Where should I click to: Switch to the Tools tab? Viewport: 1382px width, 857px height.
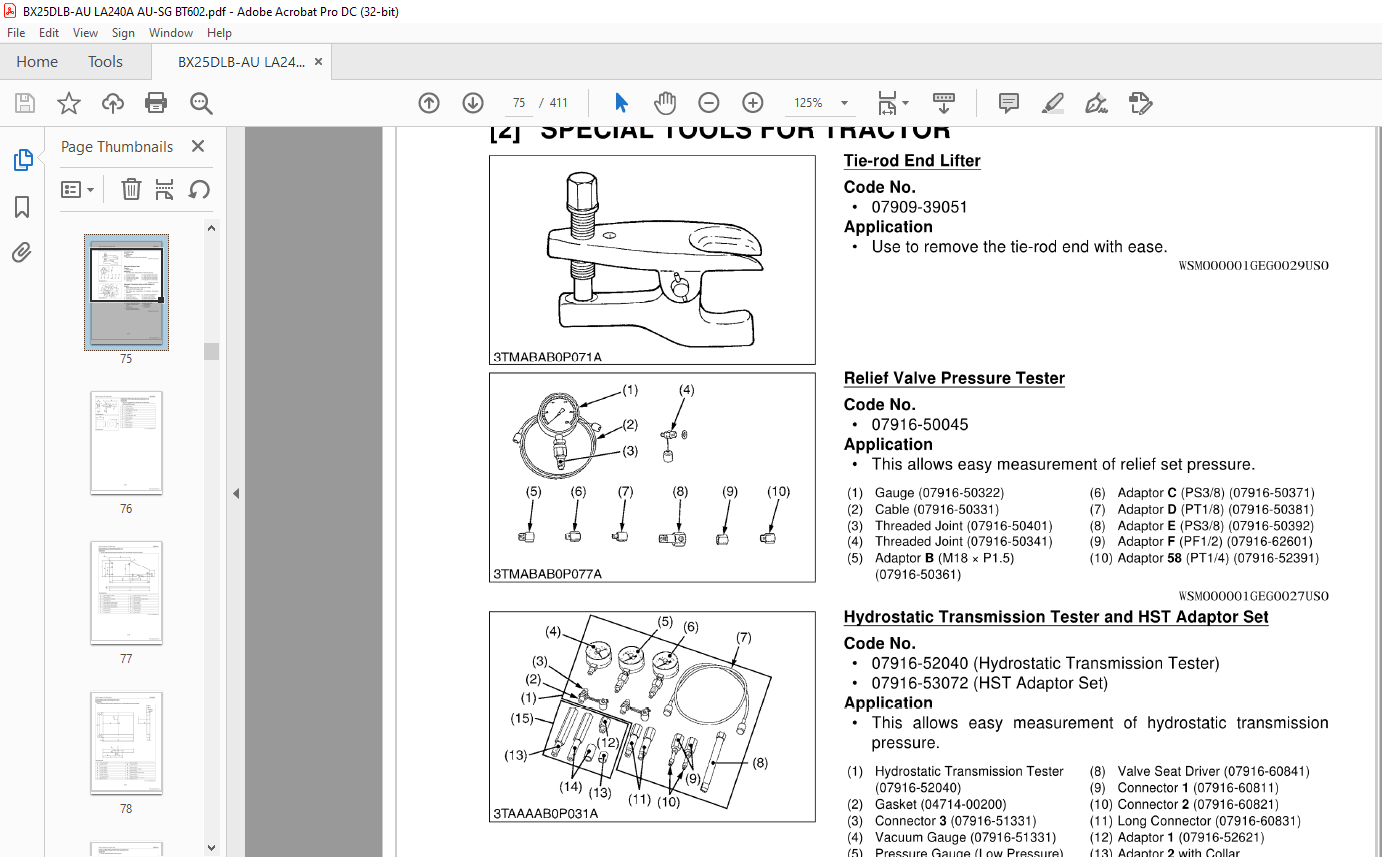click(105, 62)
